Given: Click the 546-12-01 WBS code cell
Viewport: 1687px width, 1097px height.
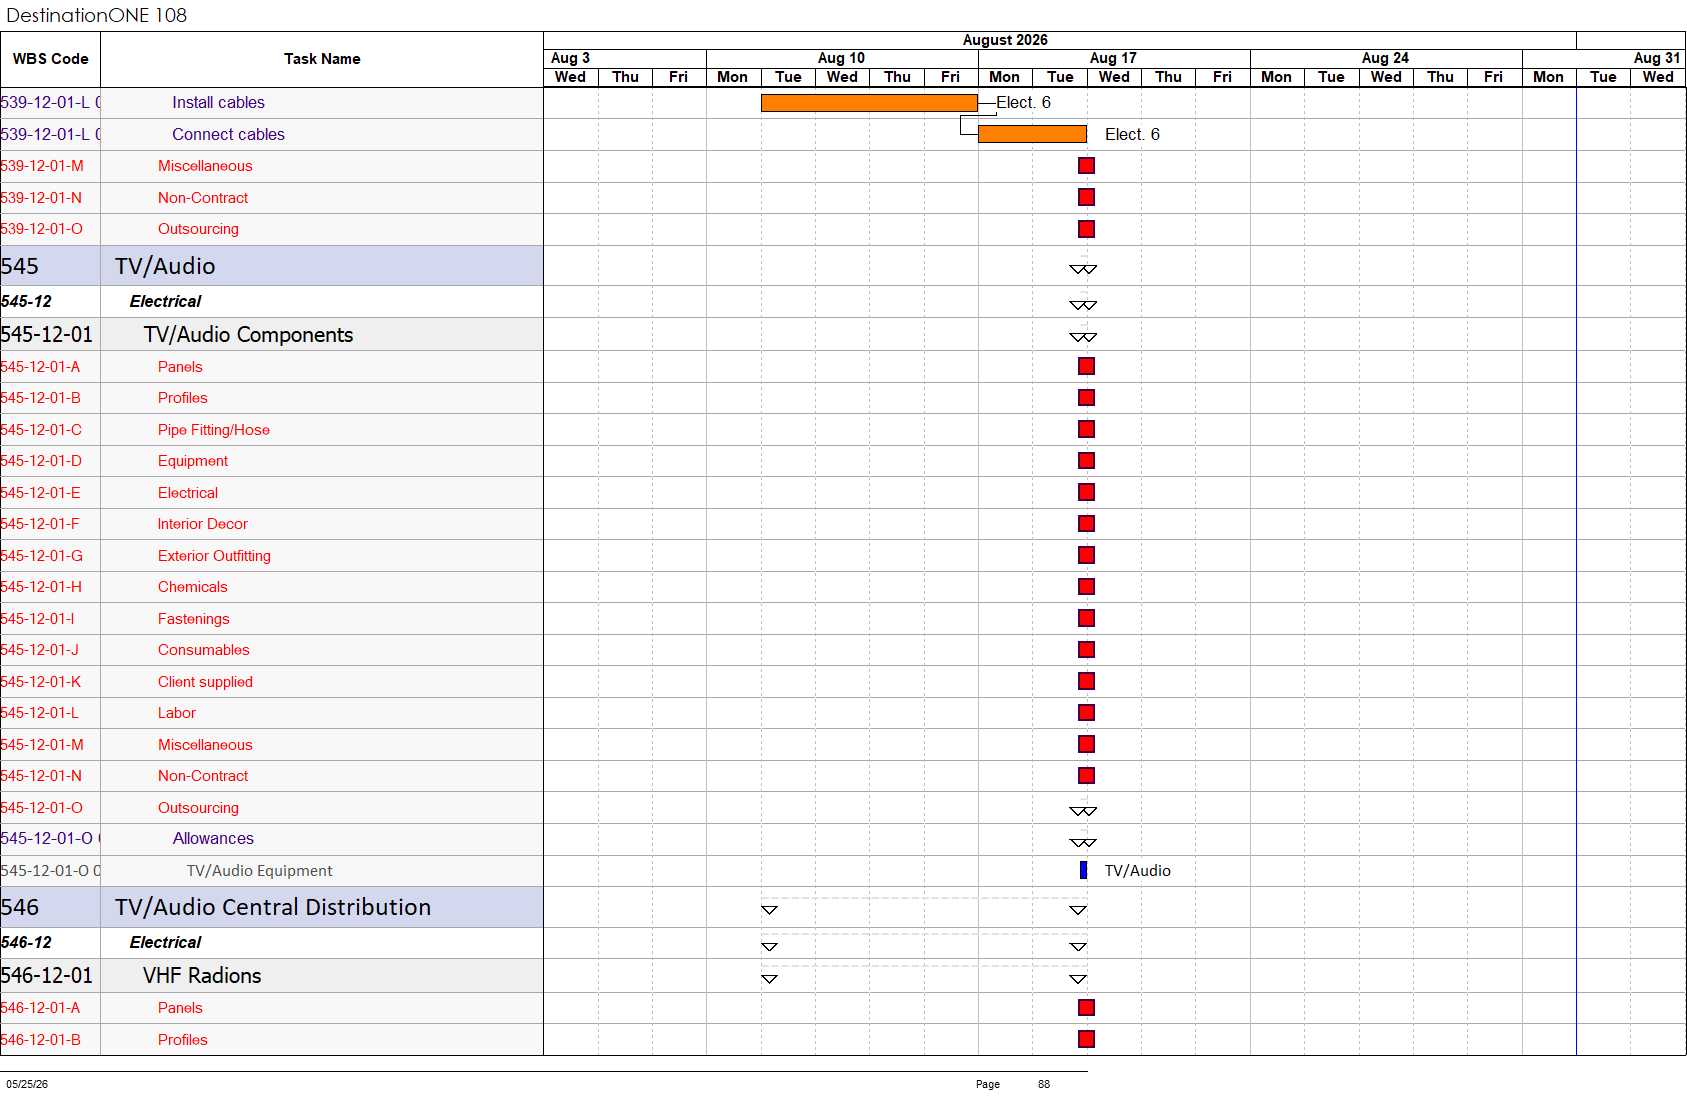Looking at the screenshot, I should pyautogui.click(x=50, y=976).
